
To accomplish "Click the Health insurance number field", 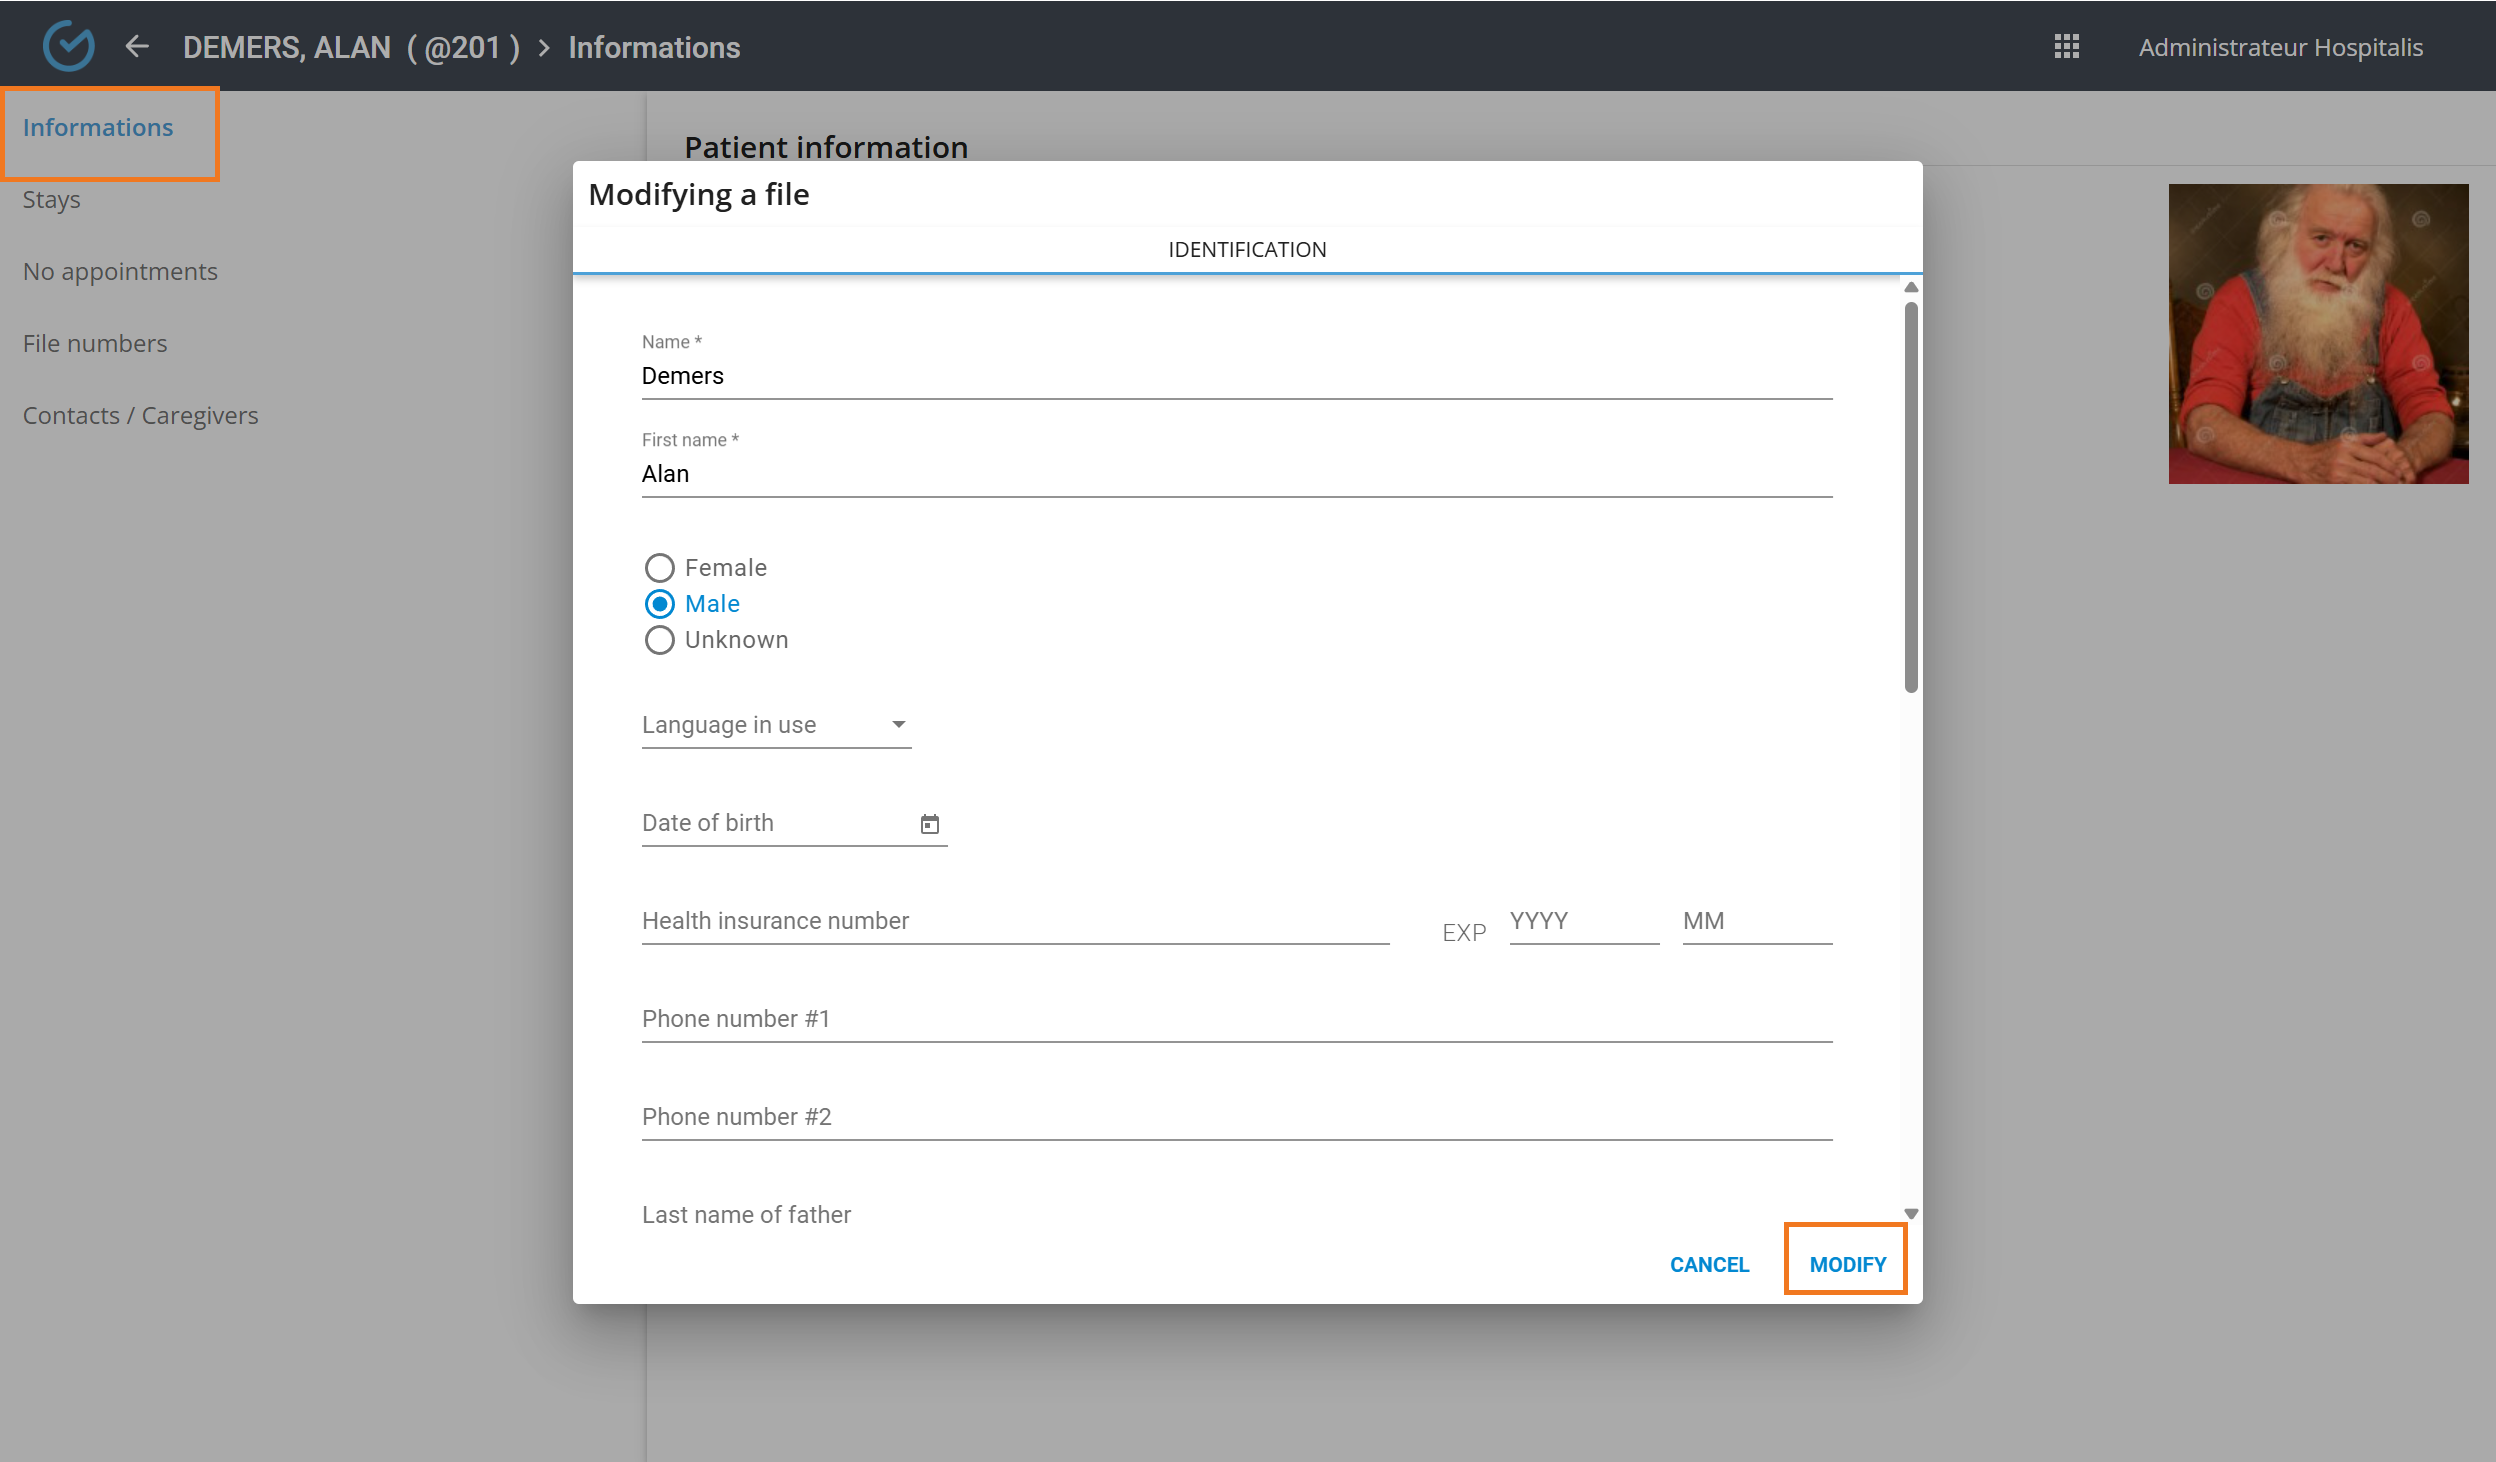I will click(x=1015, y=921).
